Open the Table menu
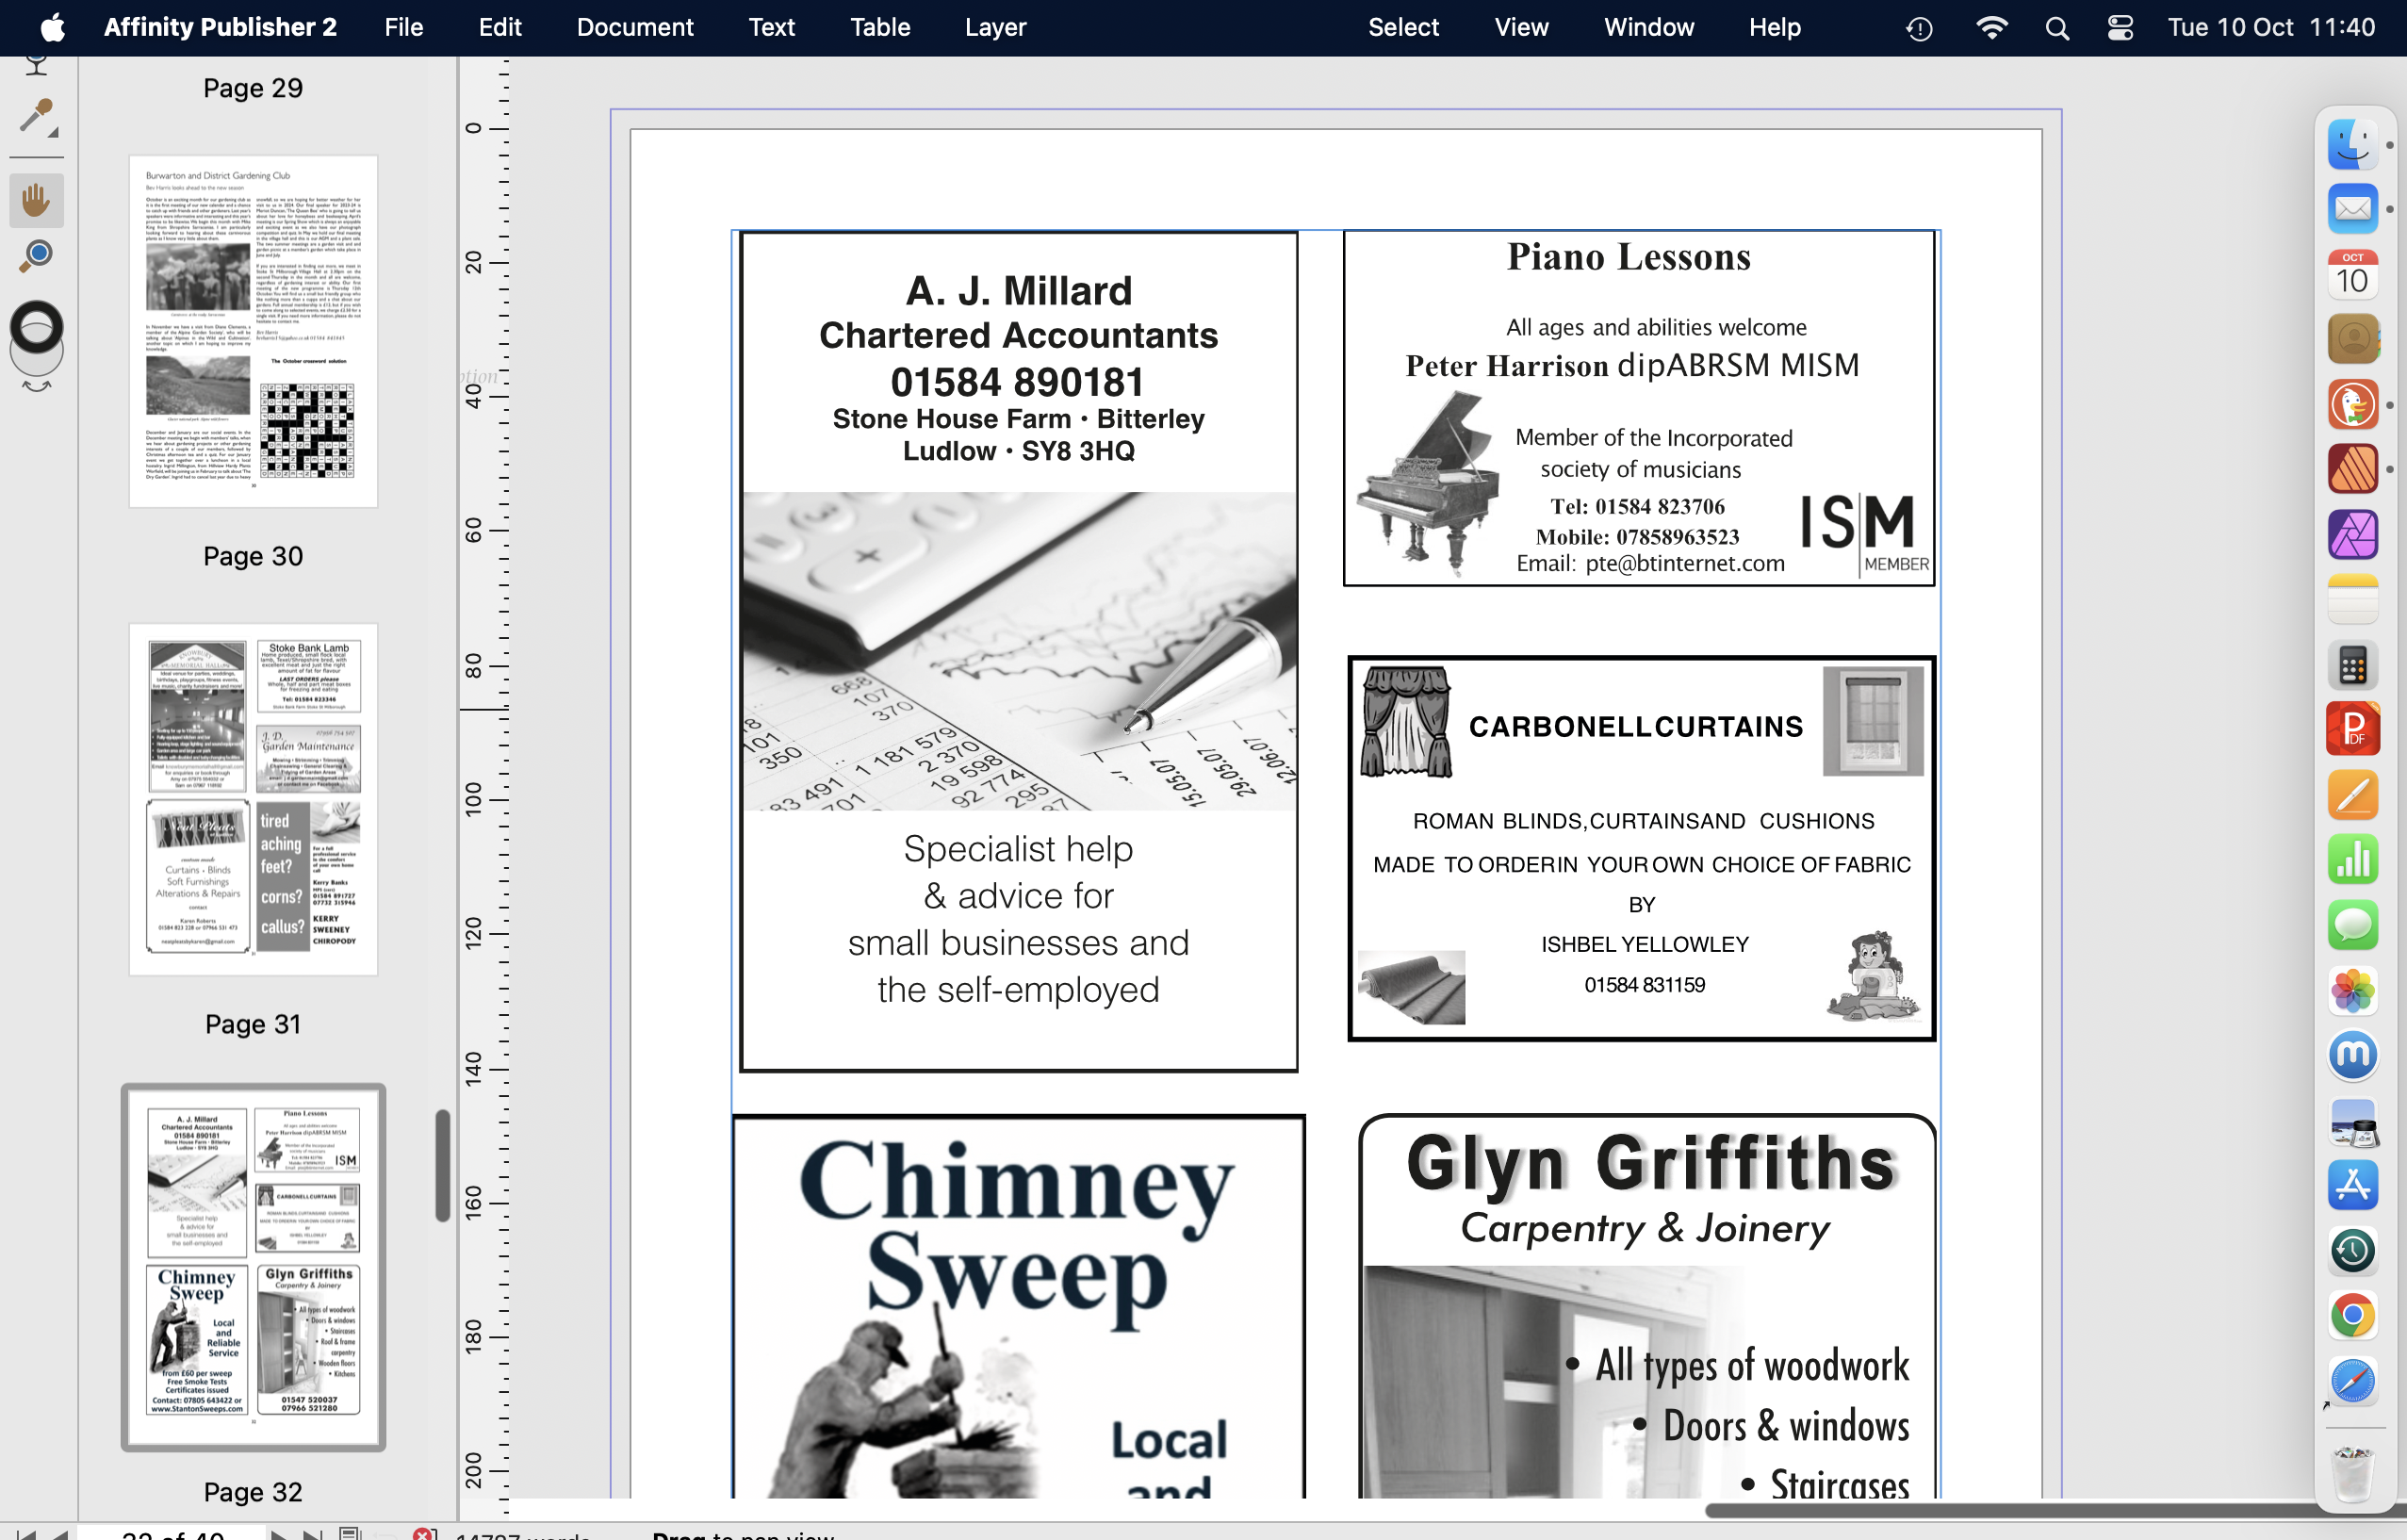This screenshot has width=2407, height=1540. [879, 27]
